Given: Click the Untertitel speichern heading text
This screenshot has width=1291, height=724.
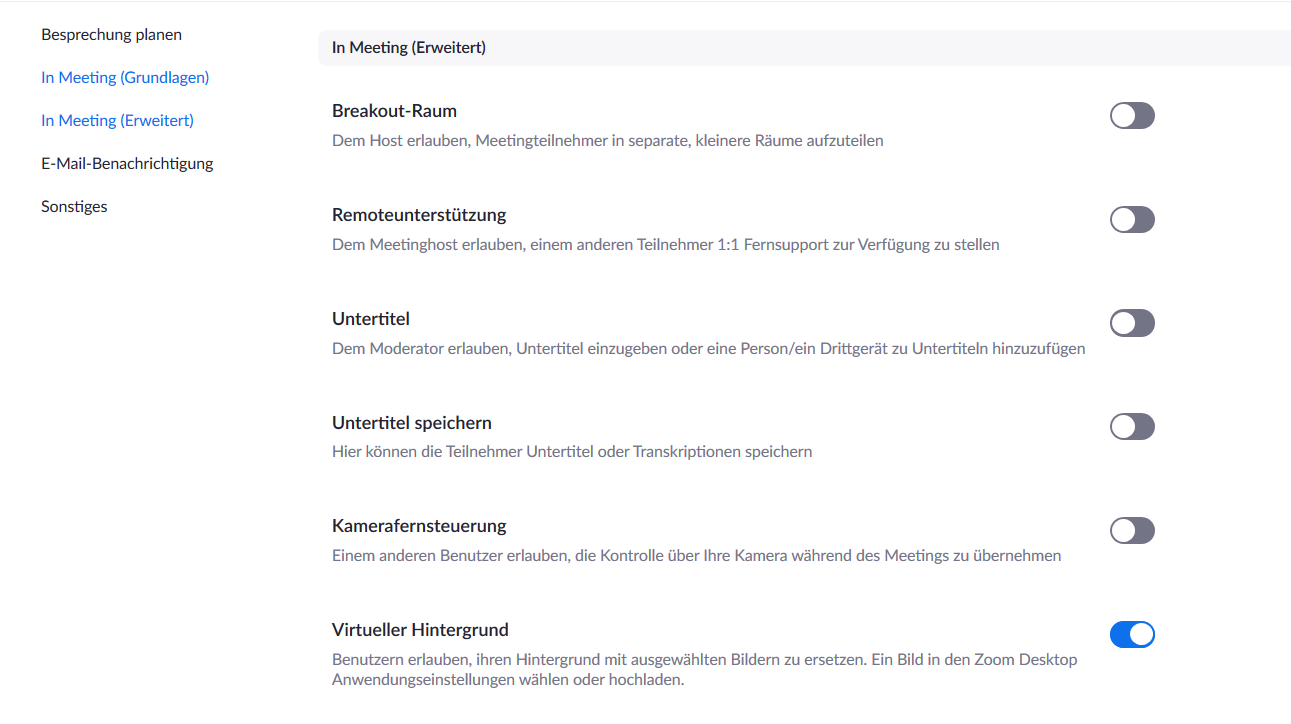Looking at the screenshot, I should tap(412, 423).
